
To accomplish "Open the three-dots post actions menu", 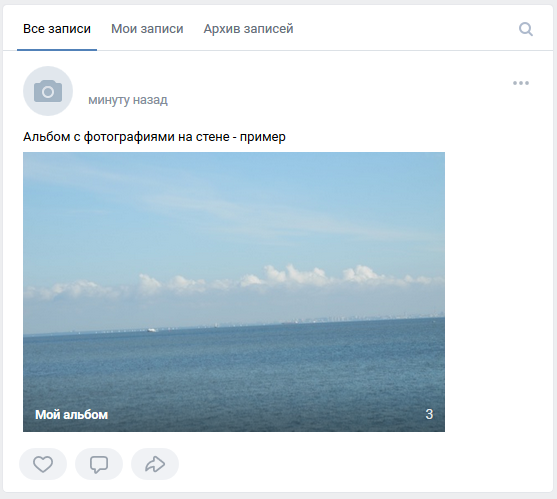I will pyautogui.click(x=521, y=83).
